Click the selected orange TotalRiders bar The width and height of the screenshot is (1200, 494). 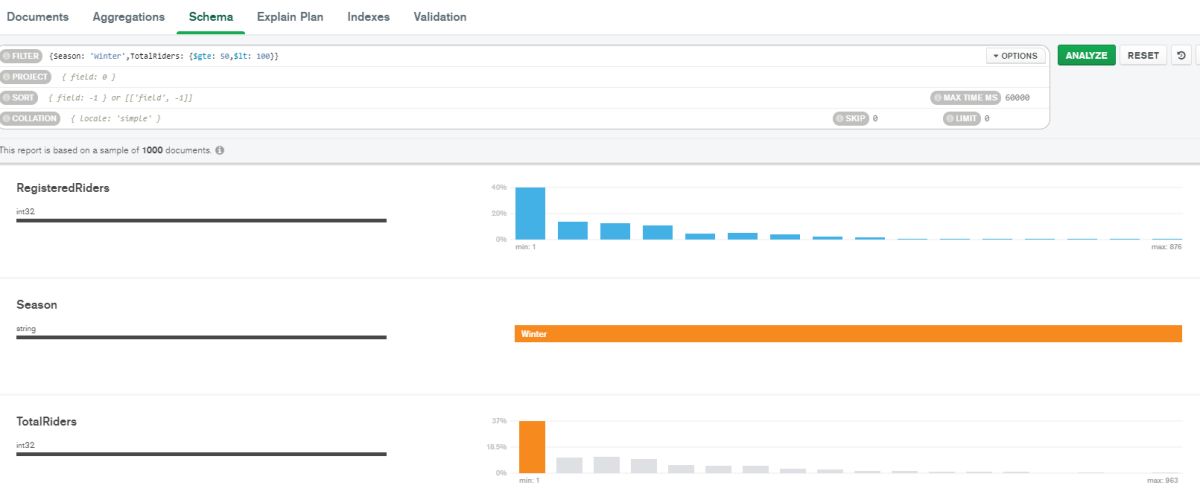point(532,446)
